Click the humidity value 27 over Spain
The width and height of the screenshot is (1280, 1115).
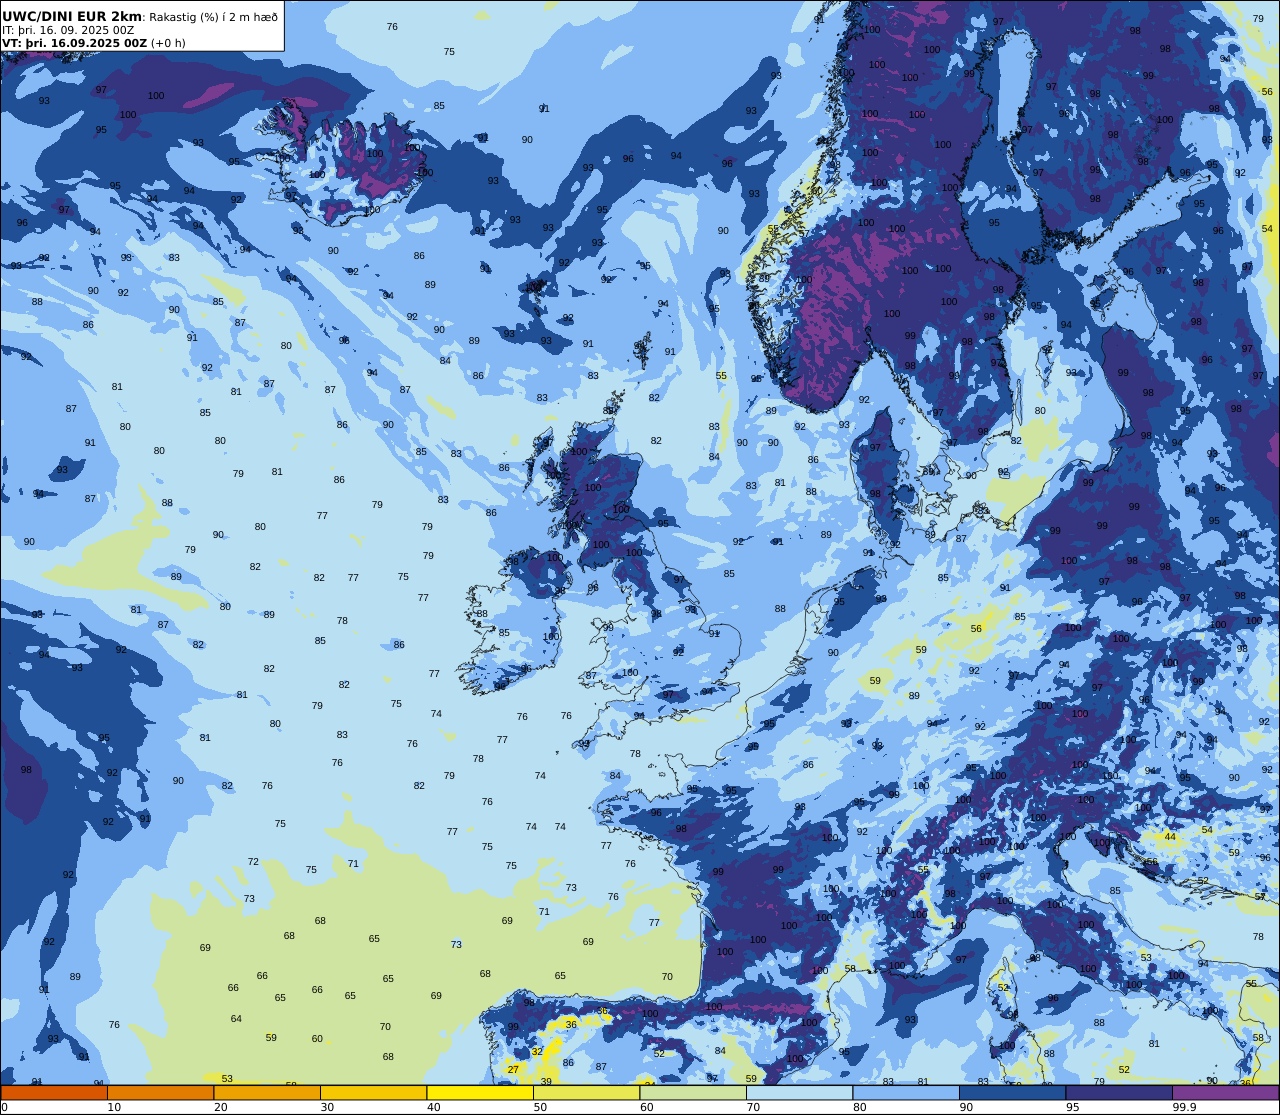(513, 1069)
